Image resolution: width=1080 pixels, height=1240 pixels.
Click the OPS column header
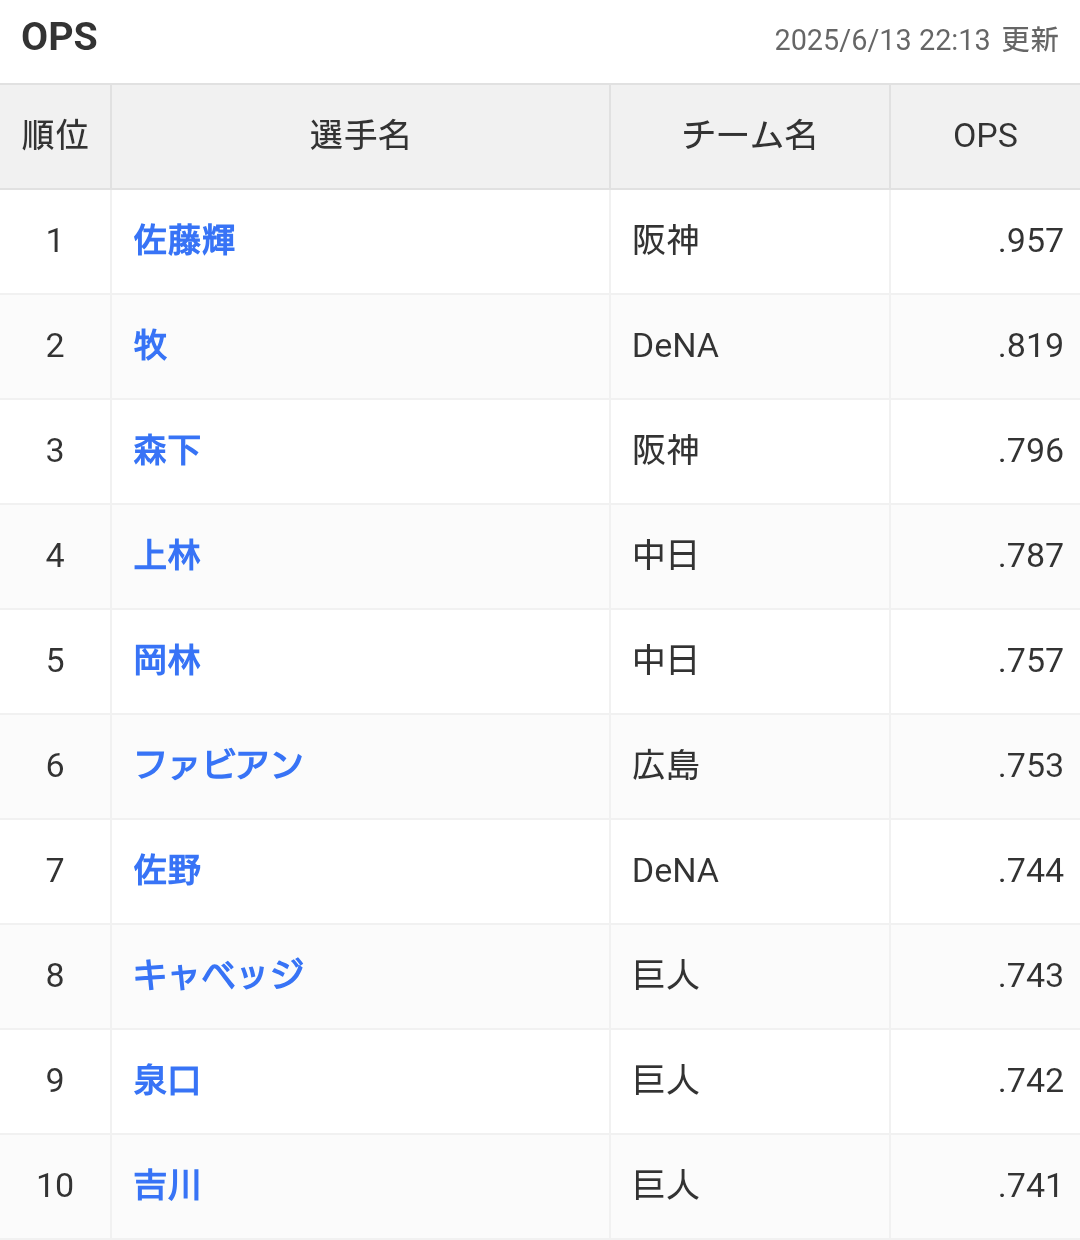(x=985, y=136)
